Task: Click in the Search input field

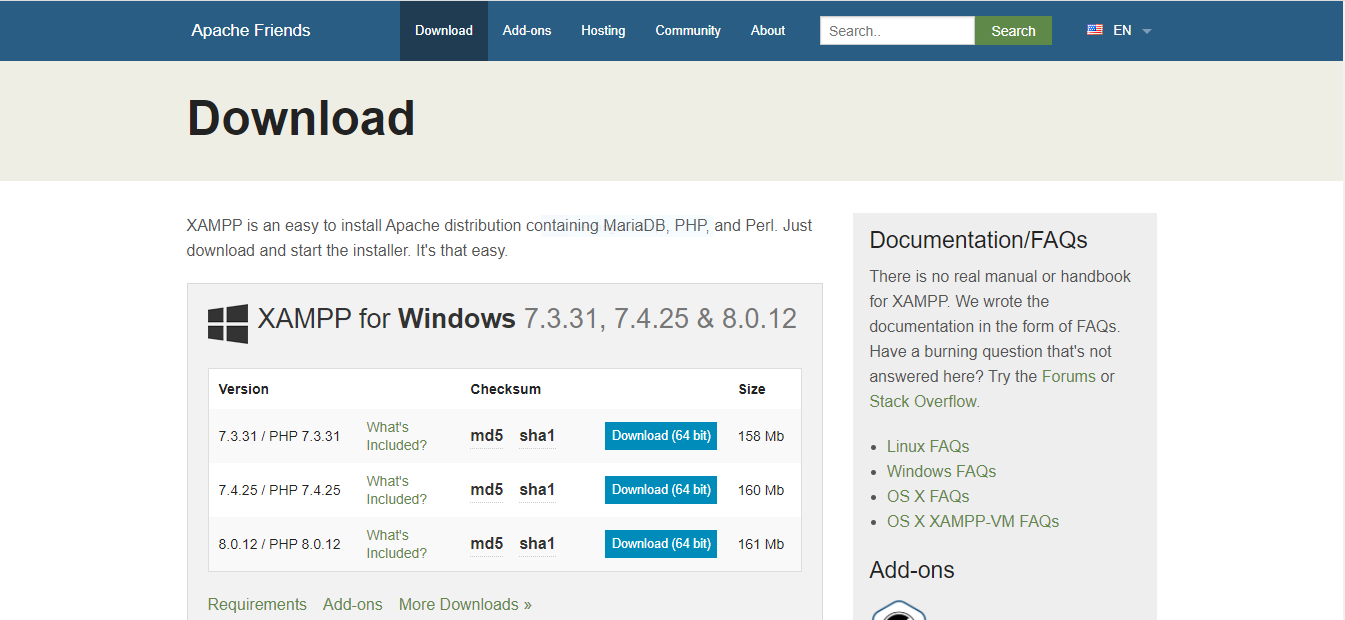Action: (x=896, y=31)
